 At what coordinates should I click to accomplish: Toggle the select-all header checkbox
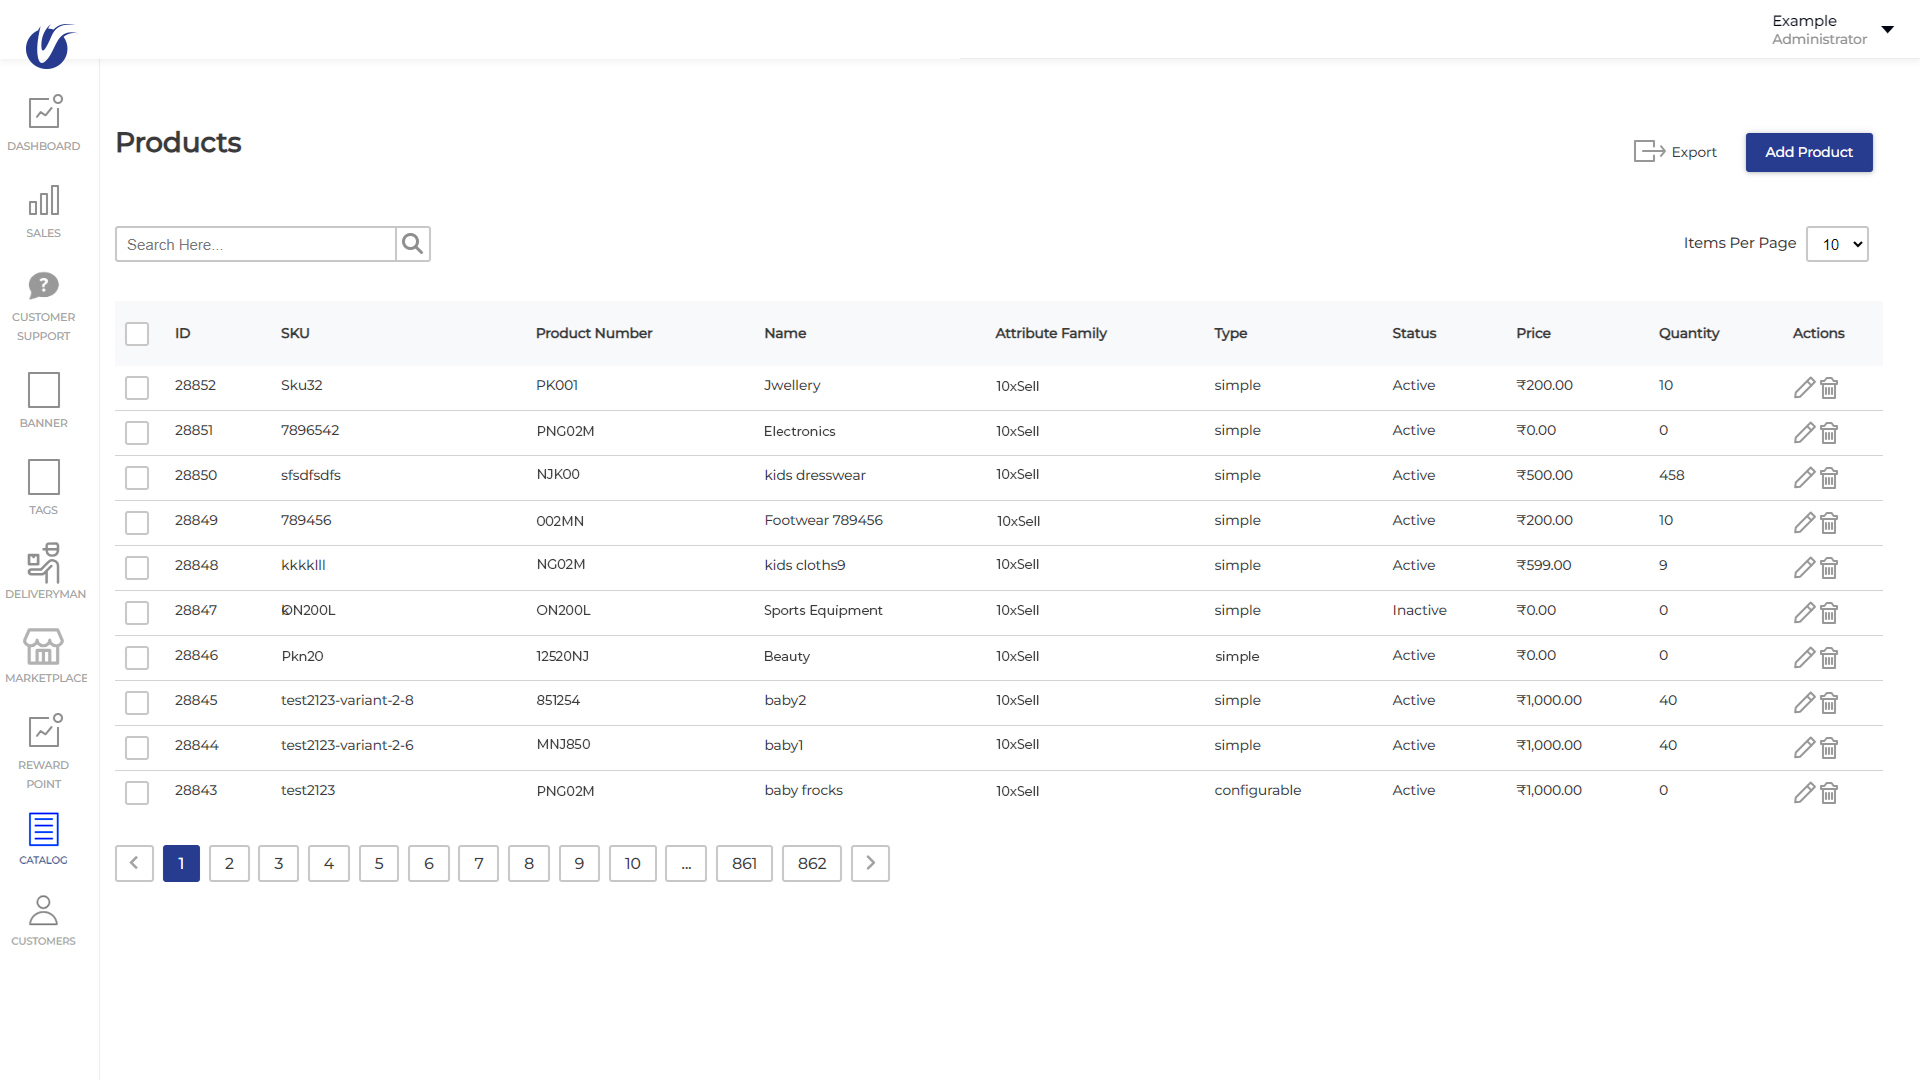point(137,334)
